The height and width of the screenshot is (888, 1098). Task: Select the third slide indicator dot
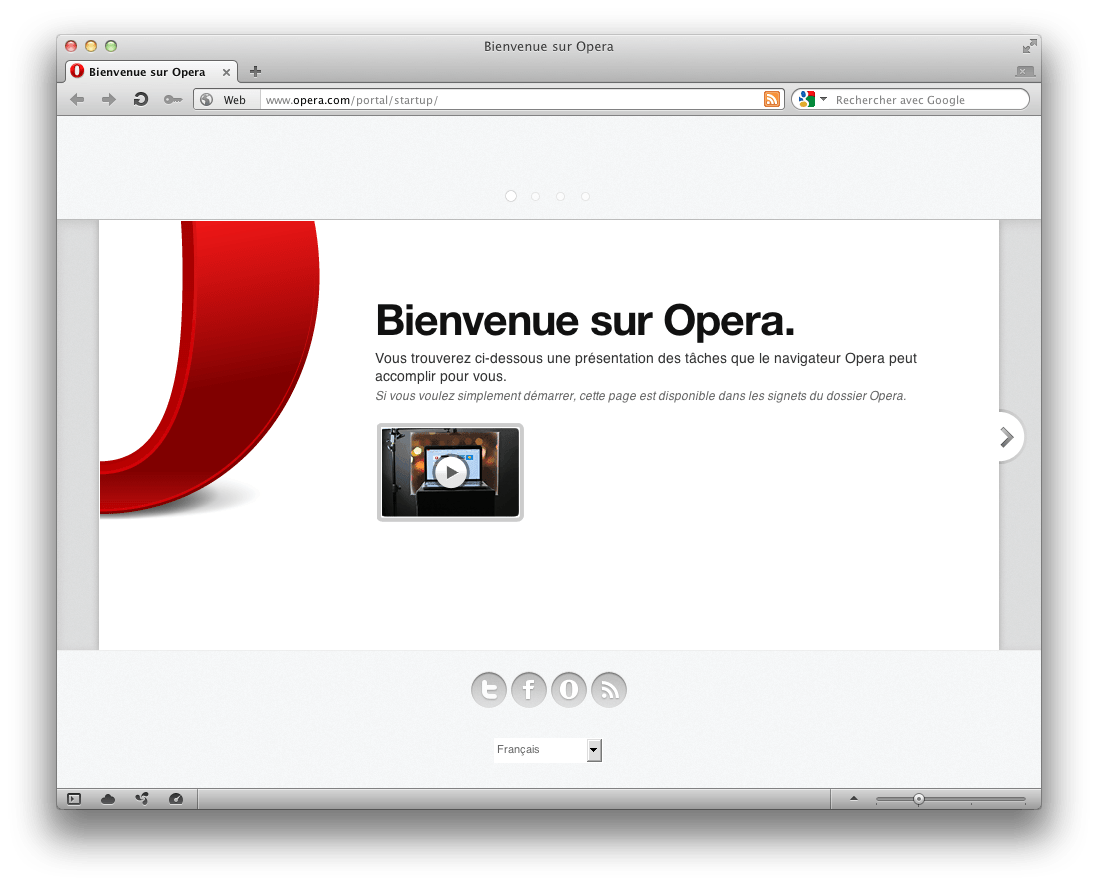point(560,197)
